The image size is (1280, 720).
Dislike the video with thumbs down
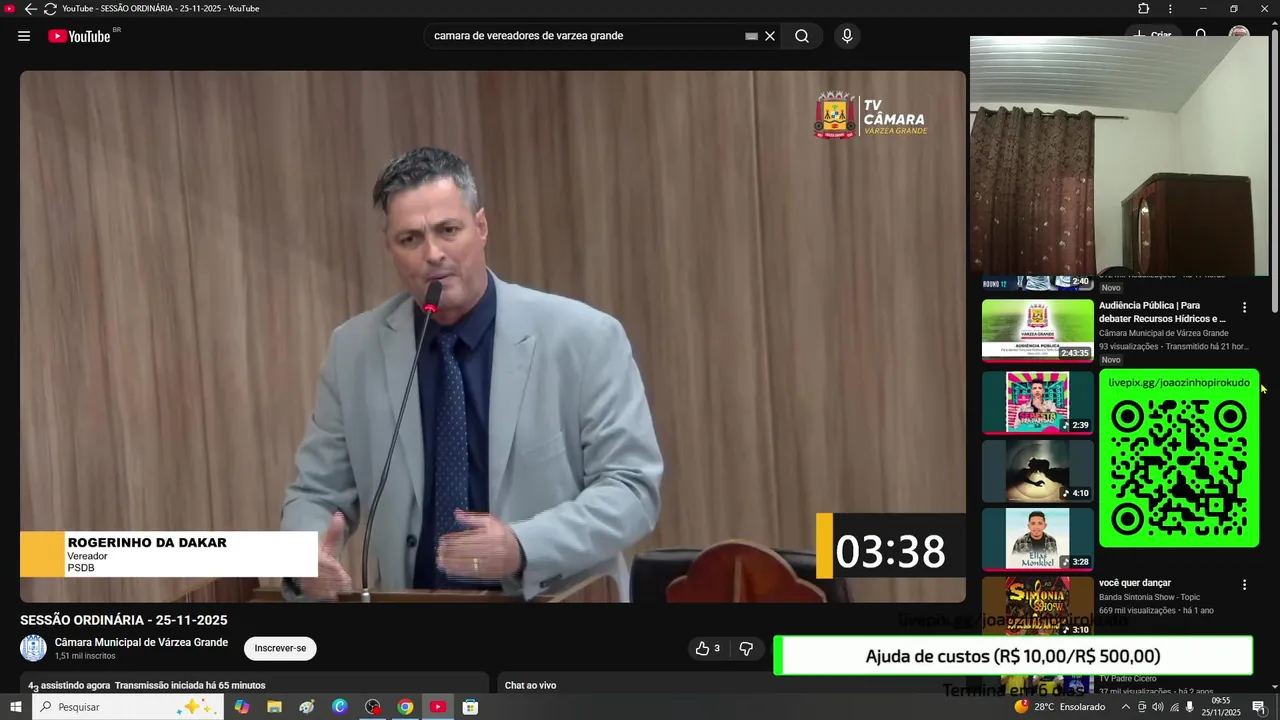[x=746, y=649]
